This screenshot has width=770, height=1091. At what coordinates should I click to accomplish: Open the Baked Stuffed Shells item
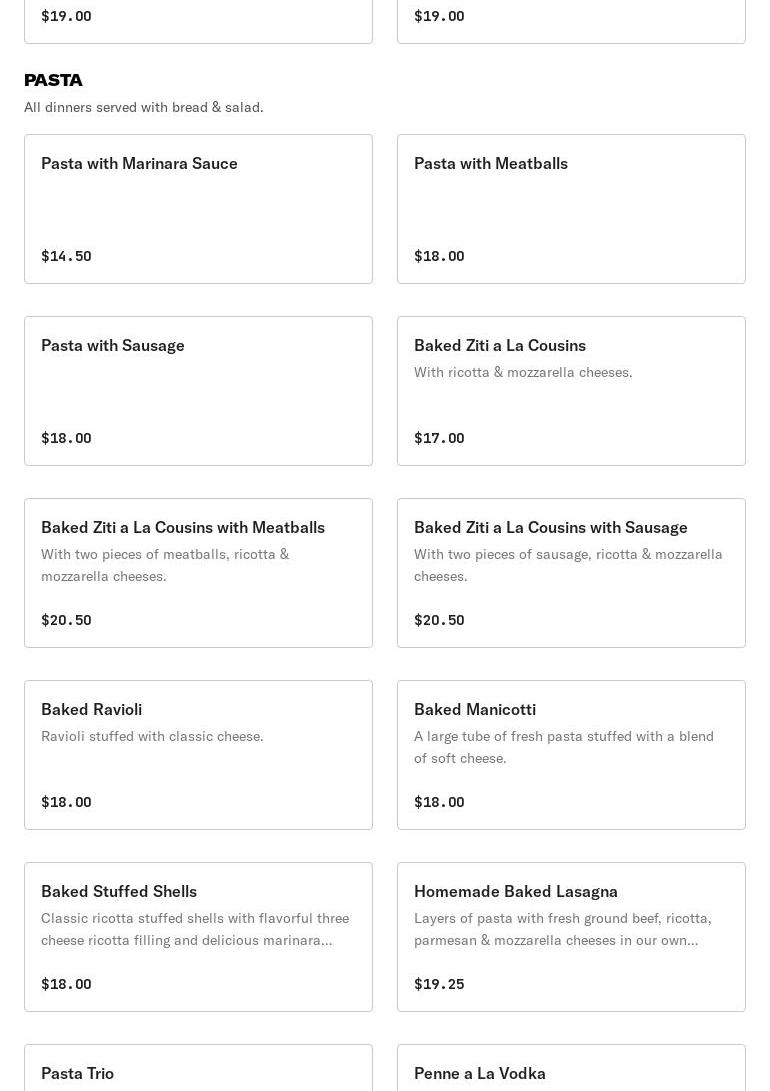[x=198, y=936]
